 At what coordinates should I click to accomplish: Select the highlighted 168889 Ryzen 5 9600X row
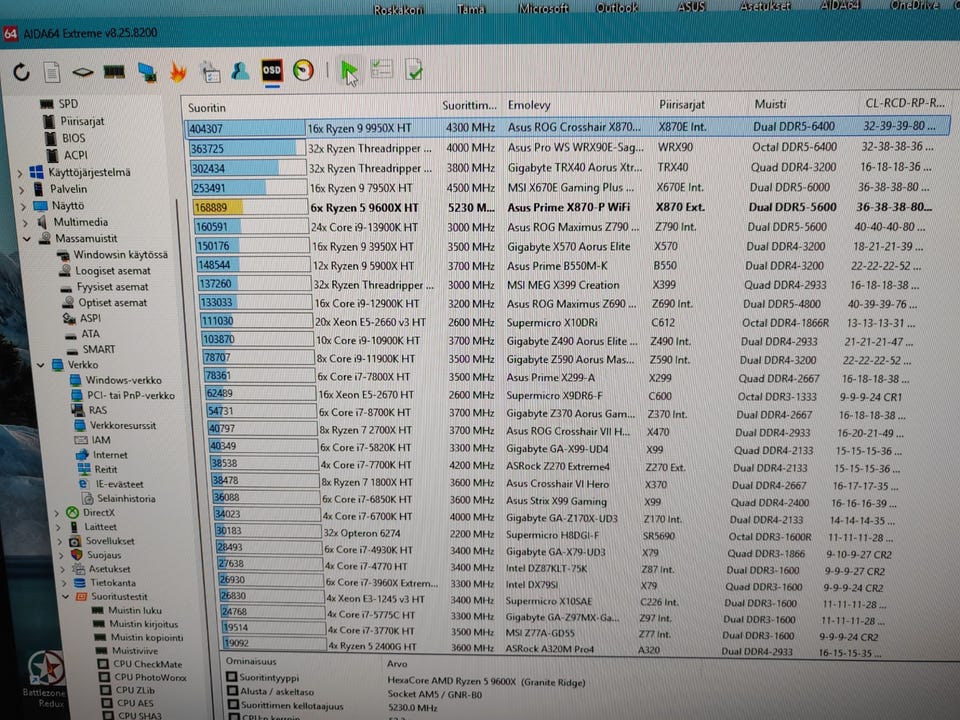coord(562,207)
